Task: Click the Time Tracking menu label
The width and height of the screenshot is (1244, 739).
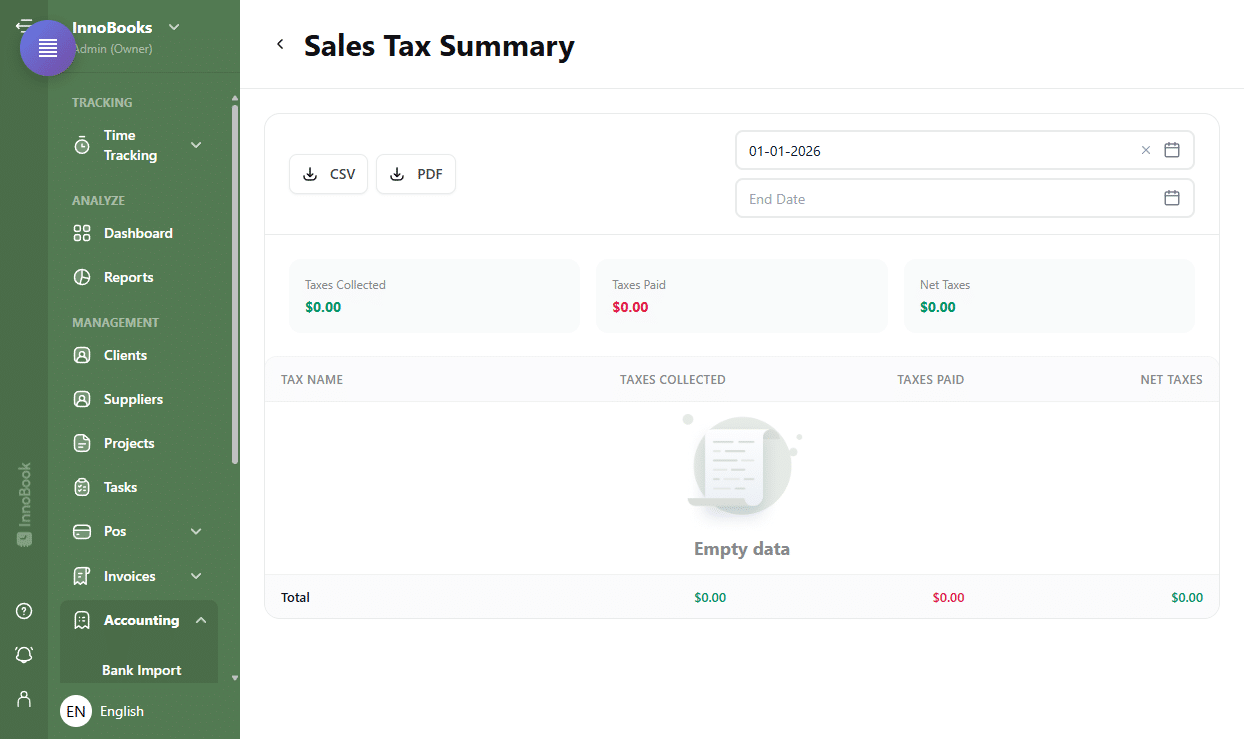Action: (130, 145)
